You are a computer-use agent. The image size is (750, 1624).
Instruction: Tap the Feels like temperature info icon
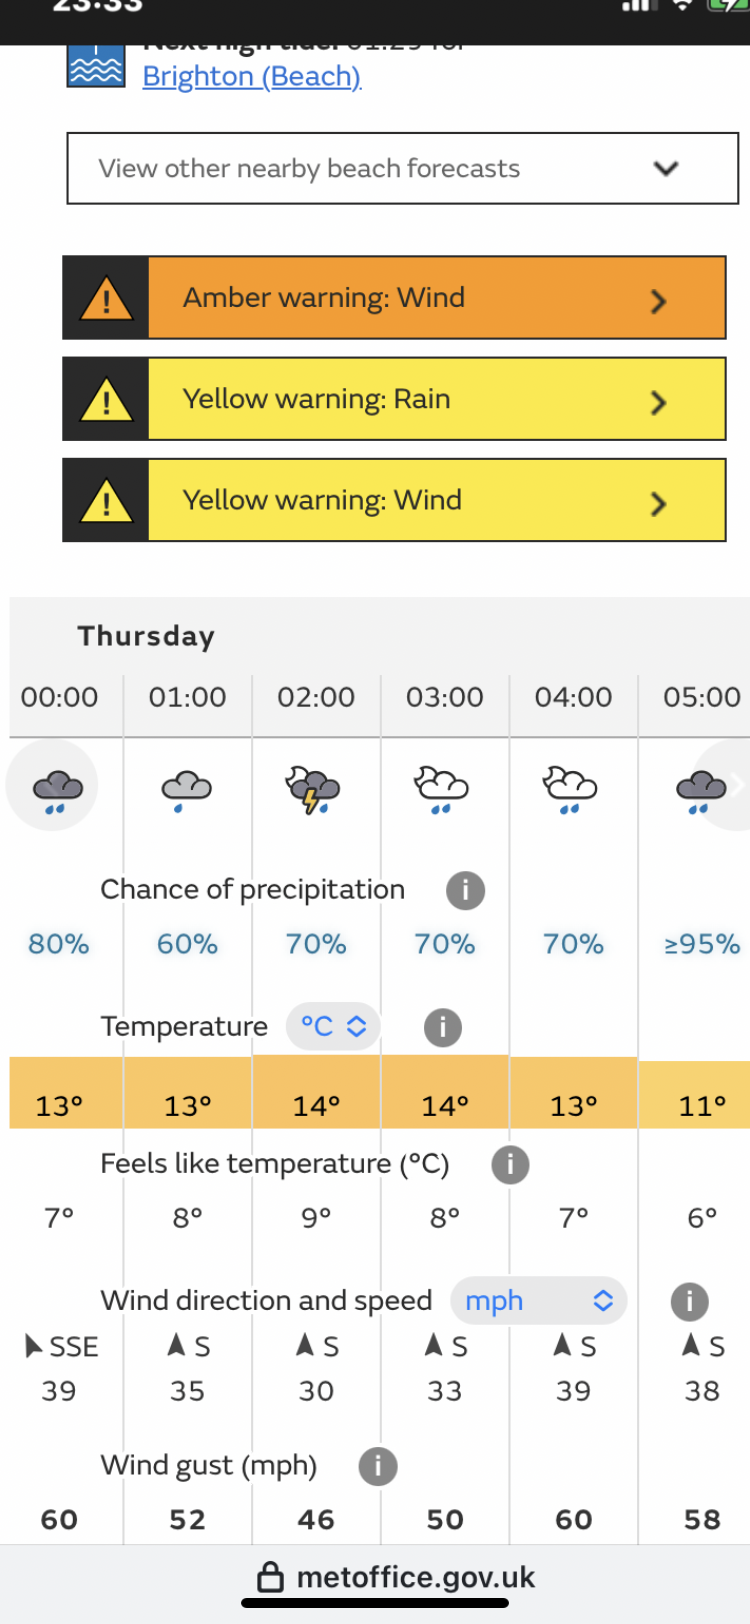[510, 1164]
